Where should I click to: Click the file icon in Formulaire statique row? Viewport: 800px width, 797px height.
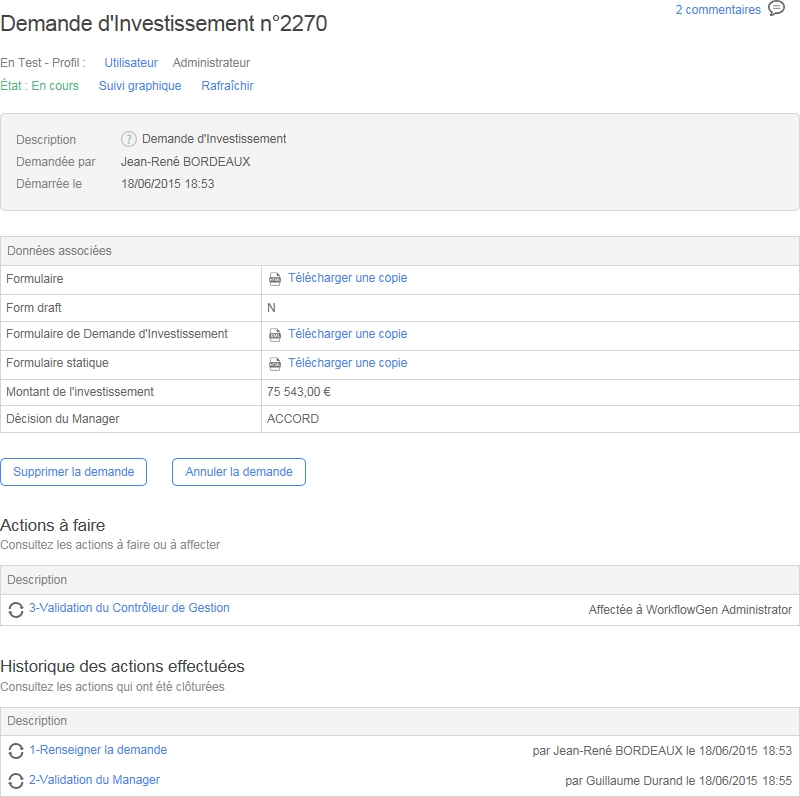275,364
